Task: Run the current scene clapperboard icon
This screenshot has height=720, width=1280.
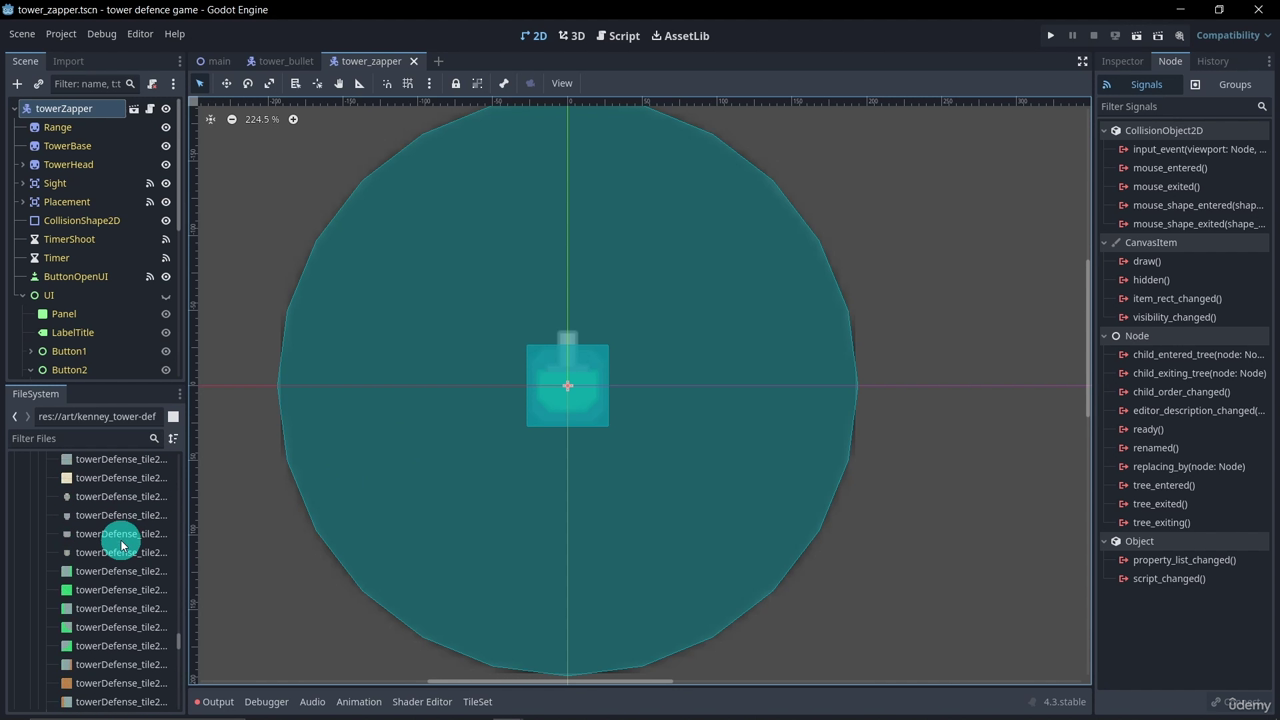Action: [x=1137, y=36]
